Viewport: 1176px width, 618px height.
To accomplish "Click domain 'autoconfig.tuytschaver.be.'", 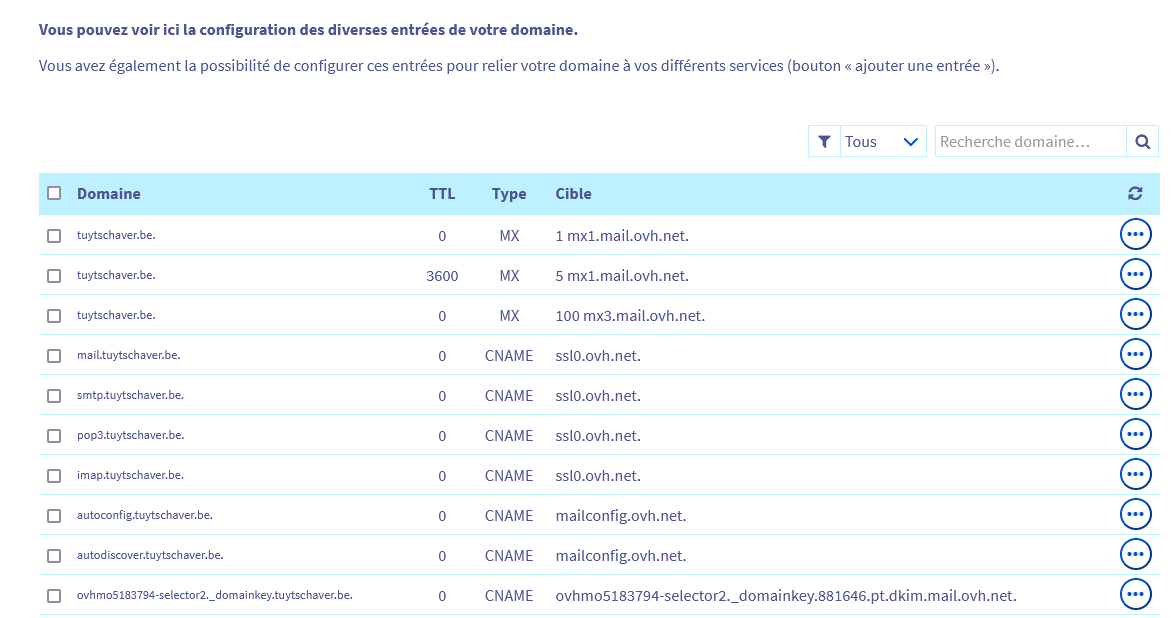I will click(x=145, y=515).
